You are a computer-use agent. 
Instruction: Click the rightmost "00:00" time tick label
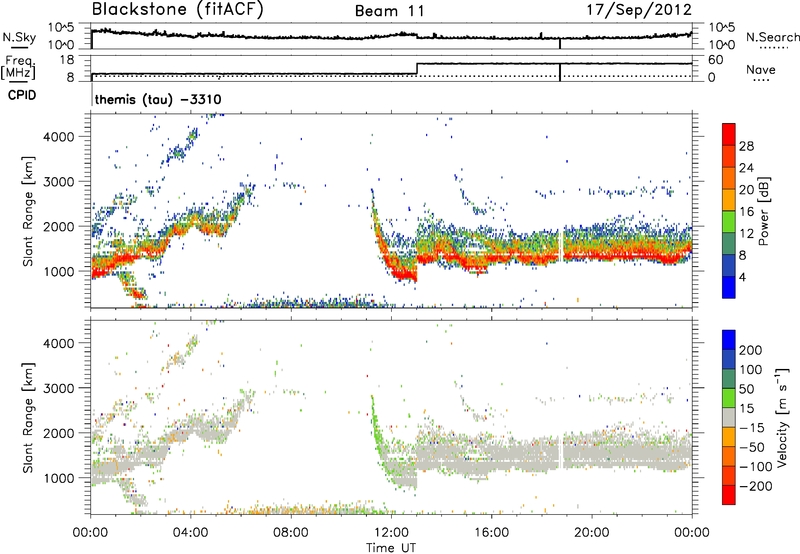692,533
